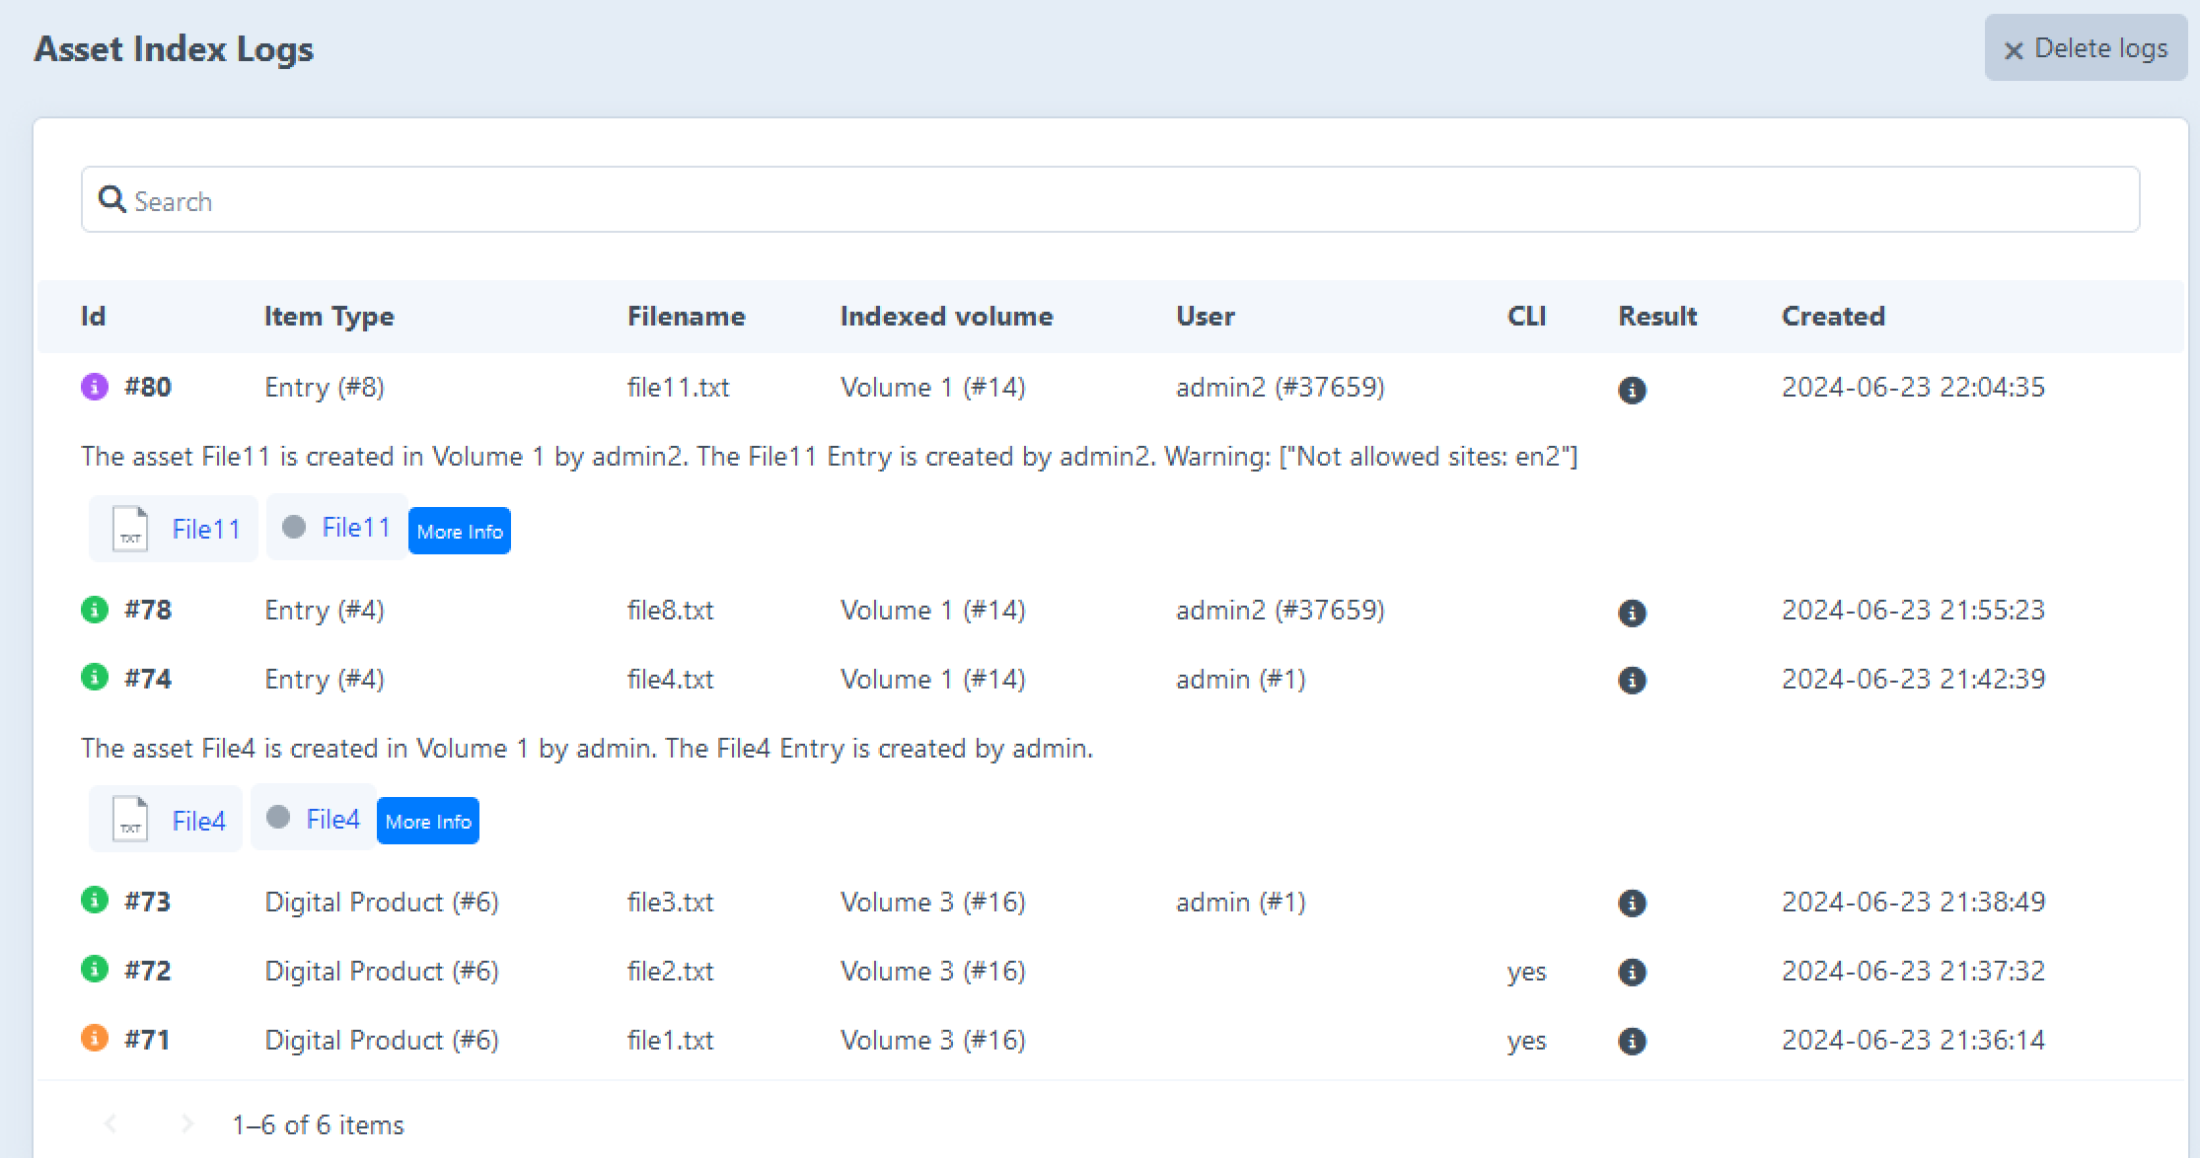Click the Item Type column header
The width and height of the screenshot is (2200, 1158).
329,316
